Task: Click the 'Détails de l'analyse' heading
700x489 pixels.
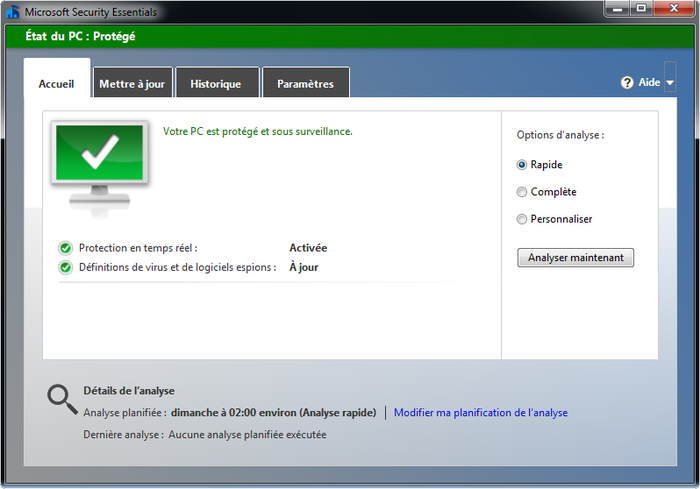Action: 129,391
